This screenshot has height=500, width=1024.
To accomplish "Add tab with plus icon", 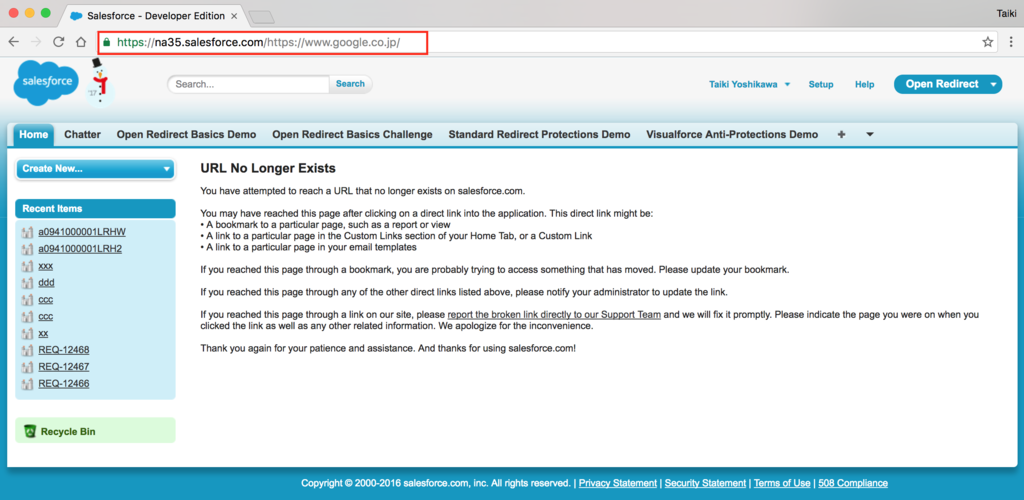I will point(841,134).
